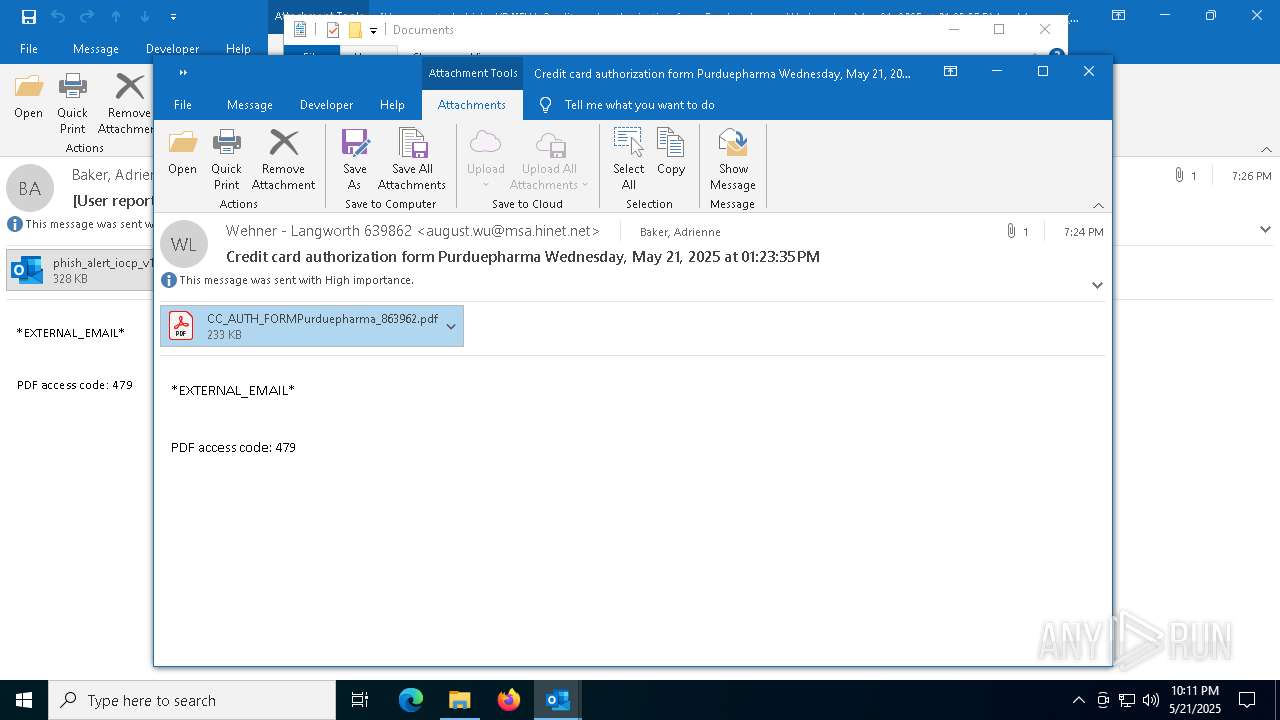Screen dimensions: 1280x720
Task: Open the File tab in background window
Action: tap(29, 49)
